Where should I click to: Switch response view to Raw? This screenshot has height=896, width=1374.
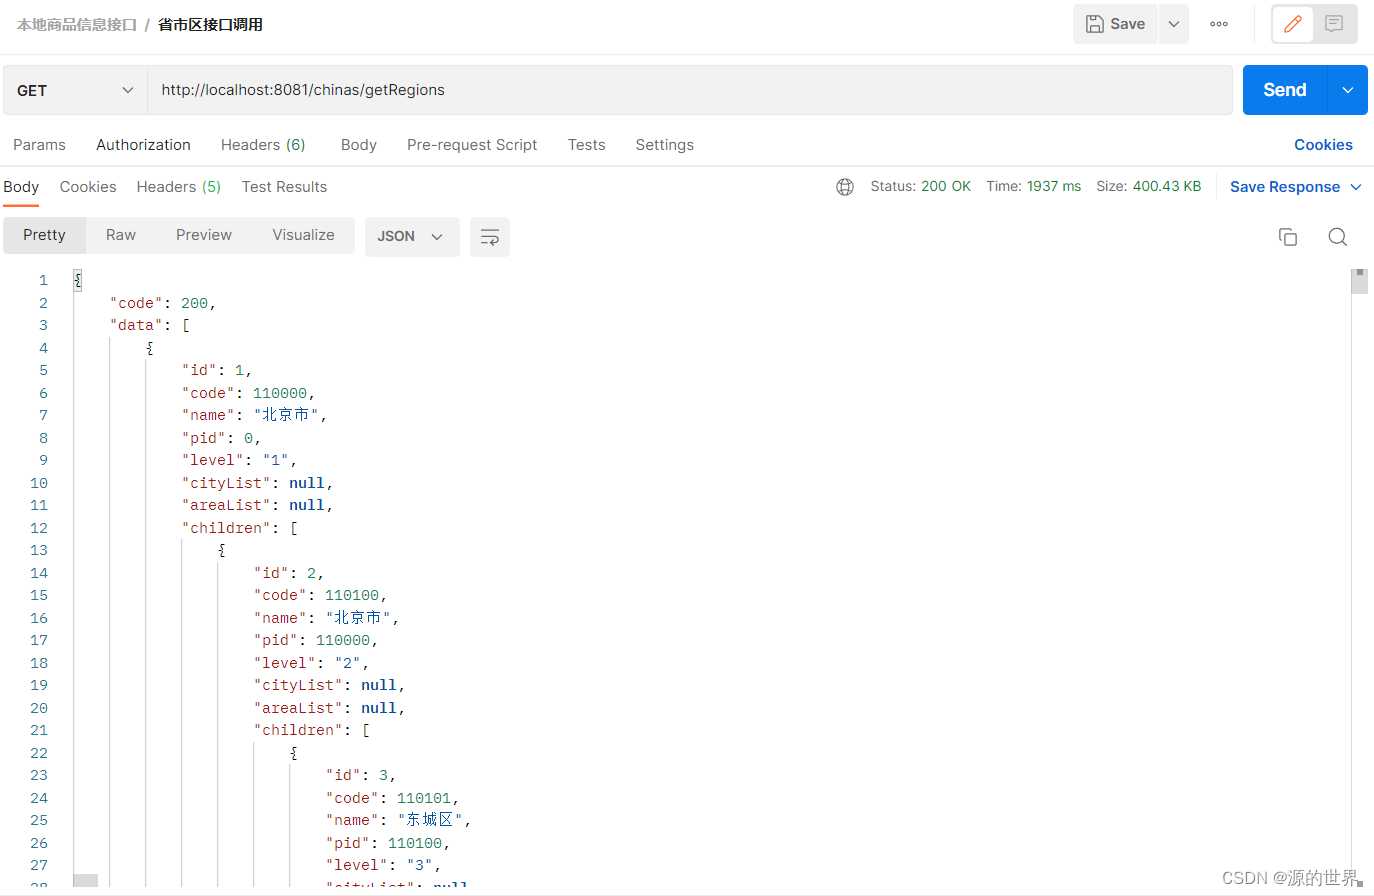pyautogui.click(x=121, y=235)
